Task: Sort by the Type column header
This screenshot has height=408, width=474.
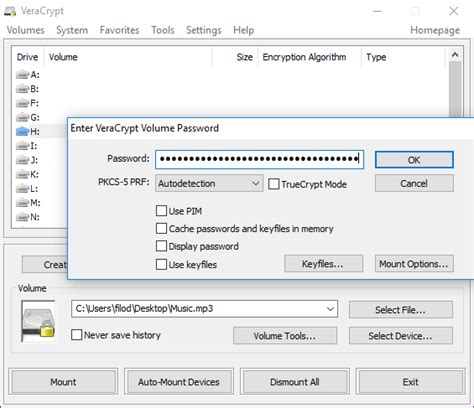Action: coord(403,57)
